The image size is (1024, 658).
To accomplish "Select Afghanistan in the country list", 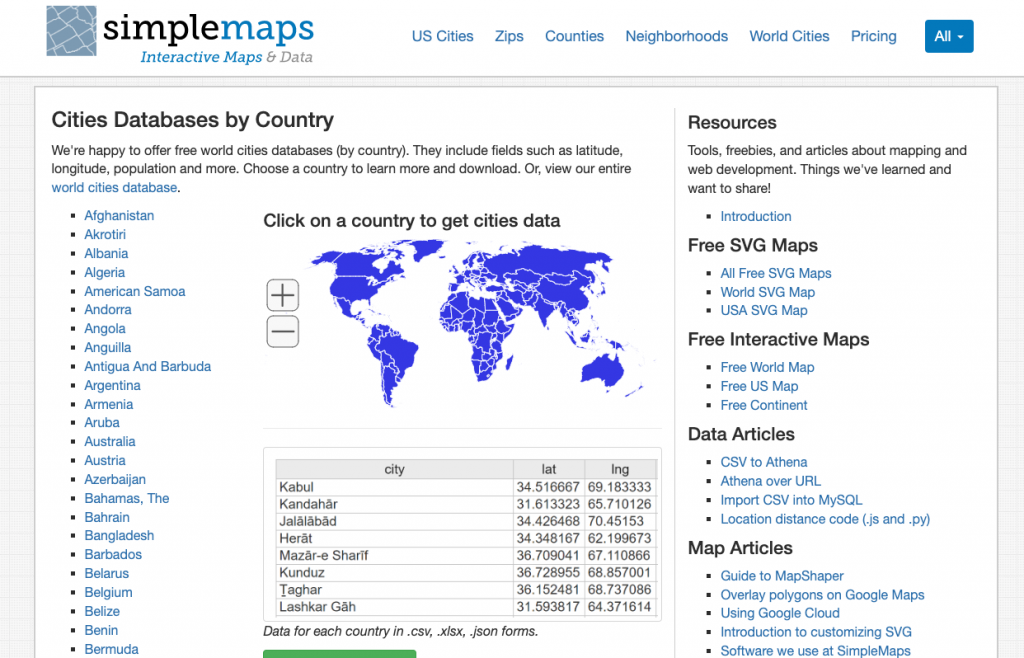I will [119, 215].
